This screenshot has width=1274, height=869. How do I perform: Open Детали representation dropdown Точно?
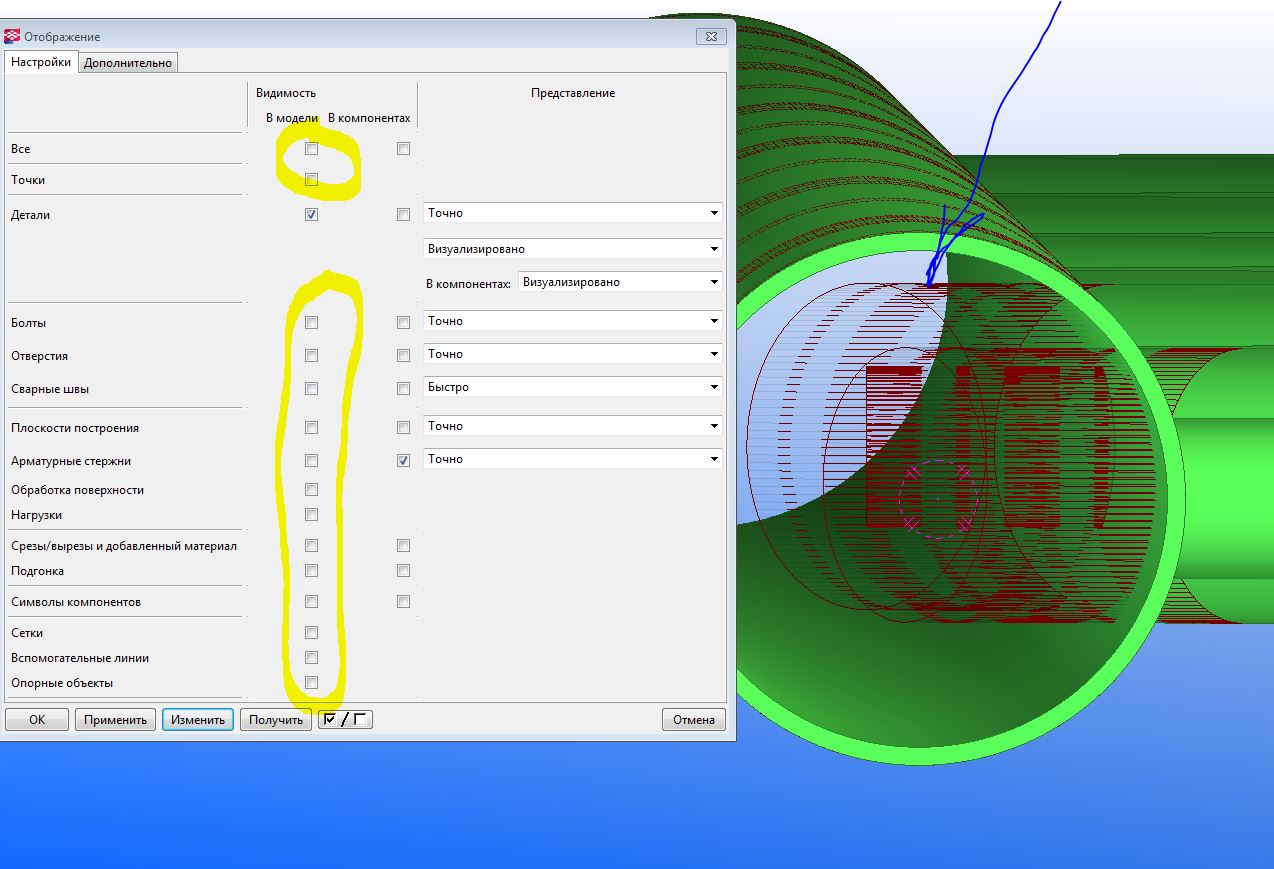(572, 213)
